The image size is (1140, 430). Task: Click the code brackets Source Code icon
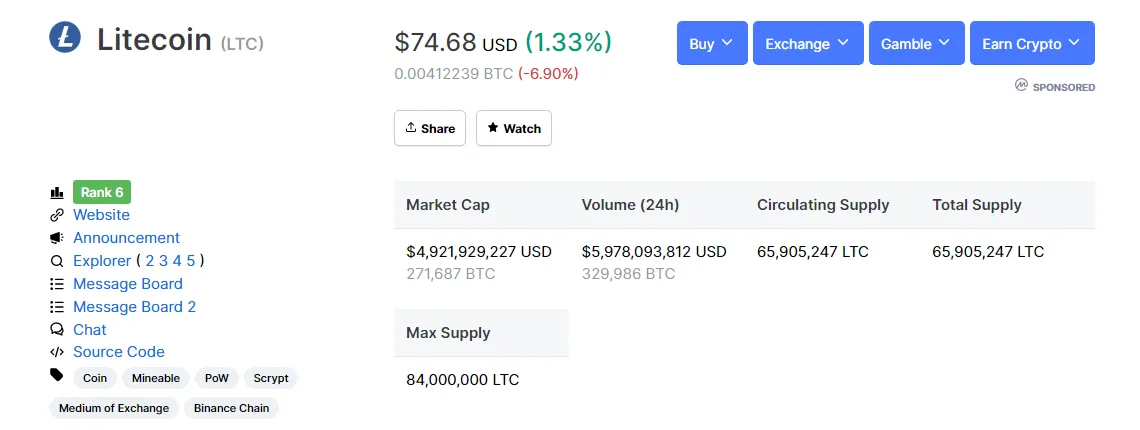(x=57, y=352)
